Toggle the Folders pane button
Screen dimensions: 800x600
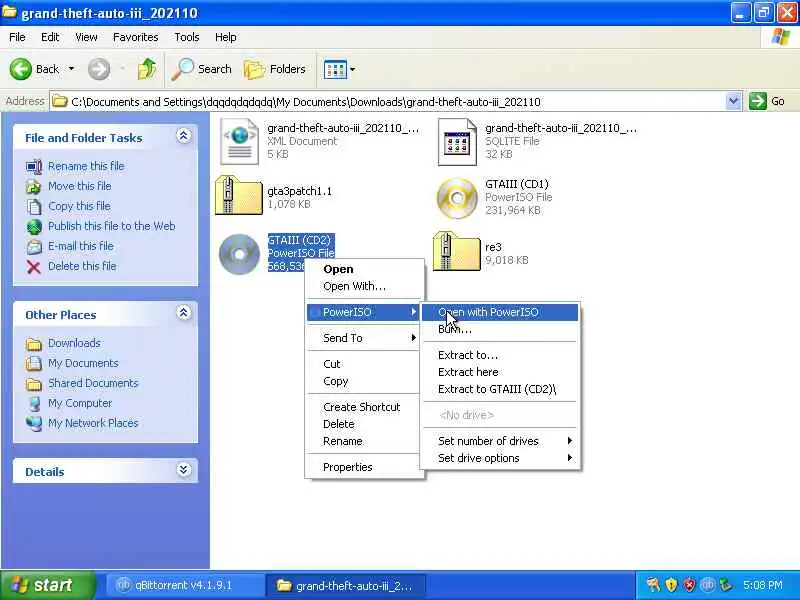click(x=275, y=69)
